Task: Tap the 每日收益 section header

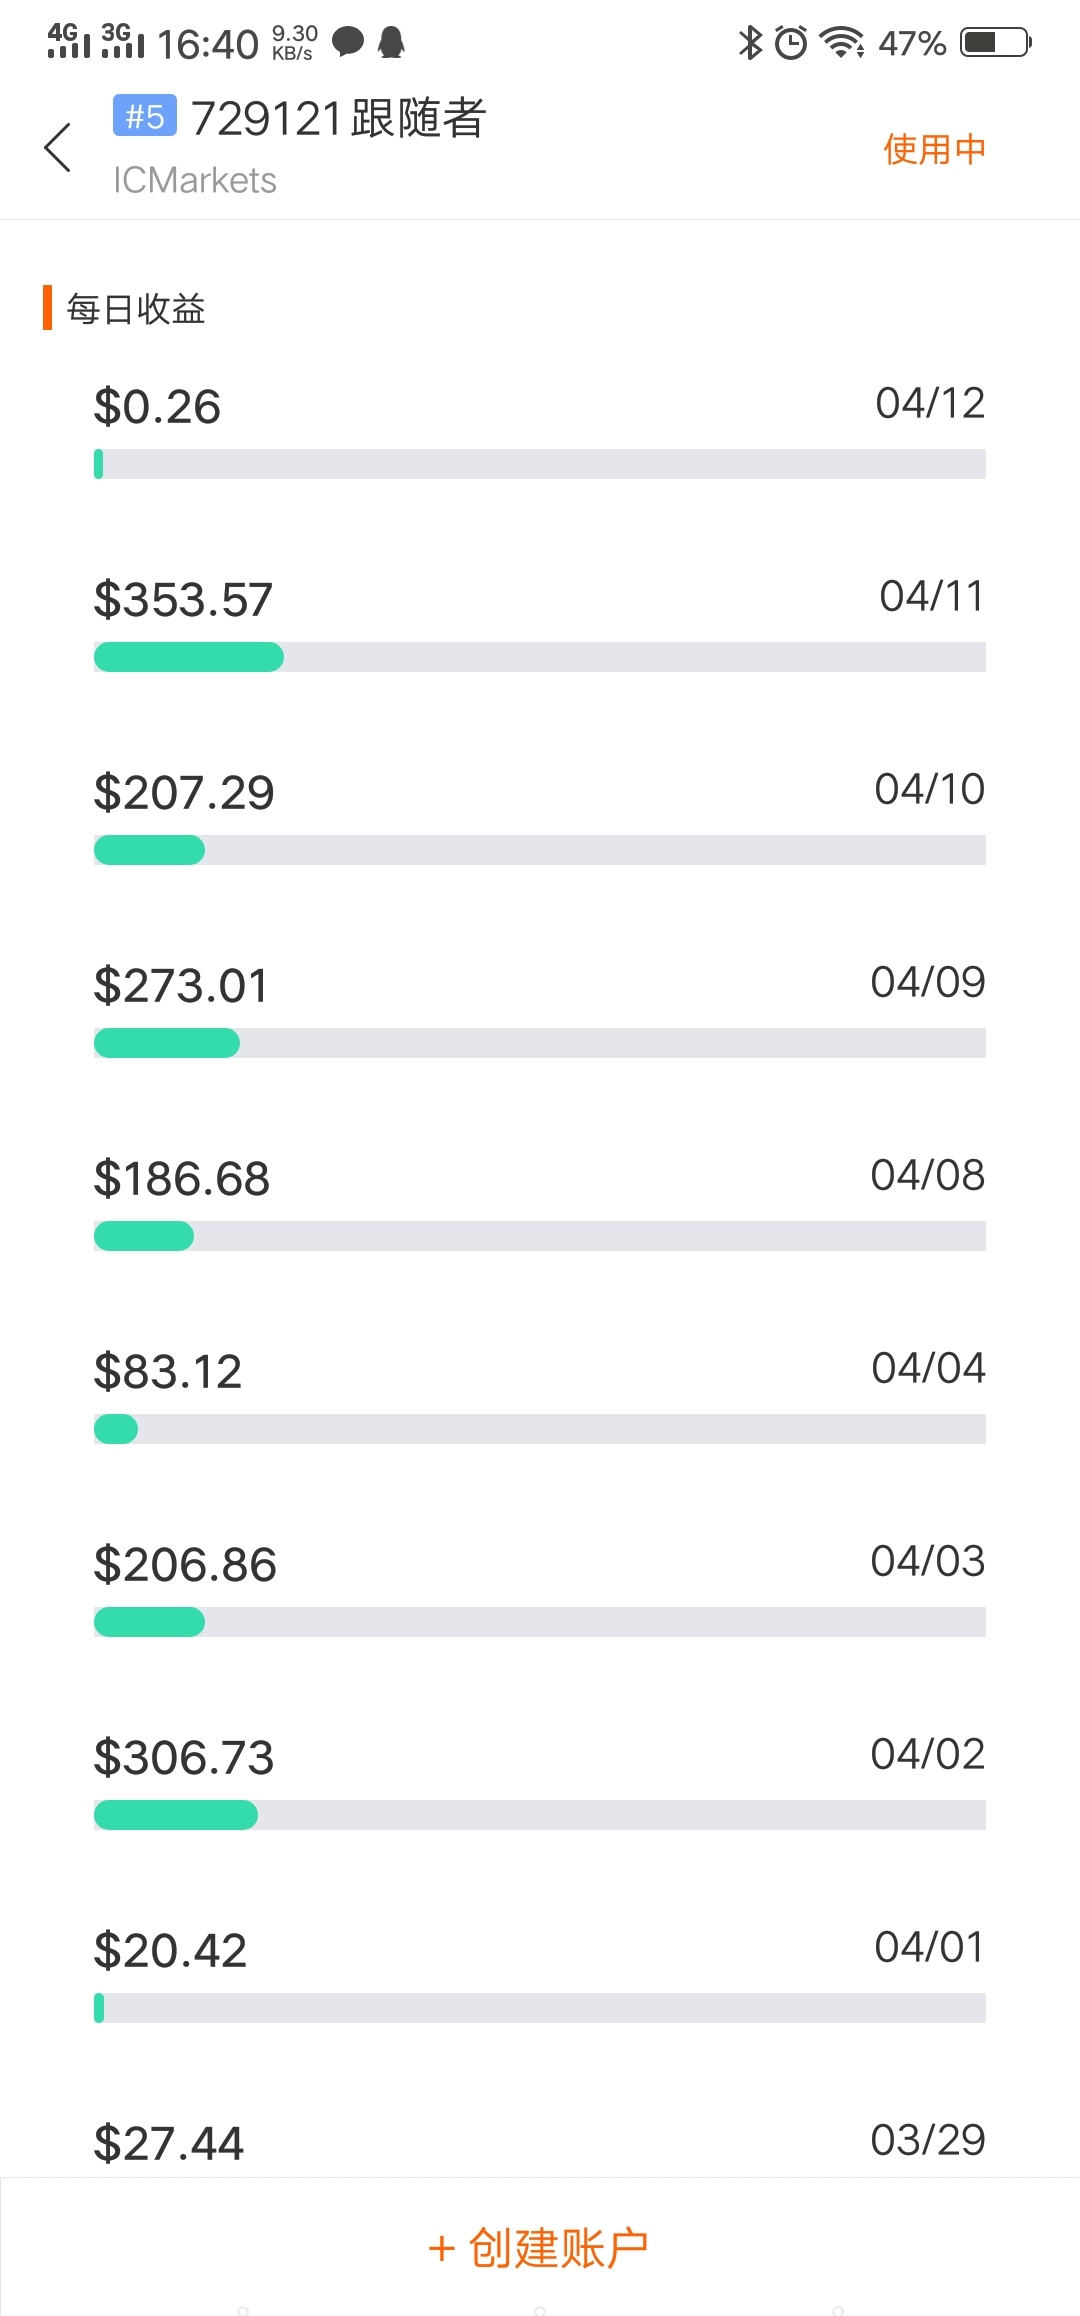Action: point(136,309)
